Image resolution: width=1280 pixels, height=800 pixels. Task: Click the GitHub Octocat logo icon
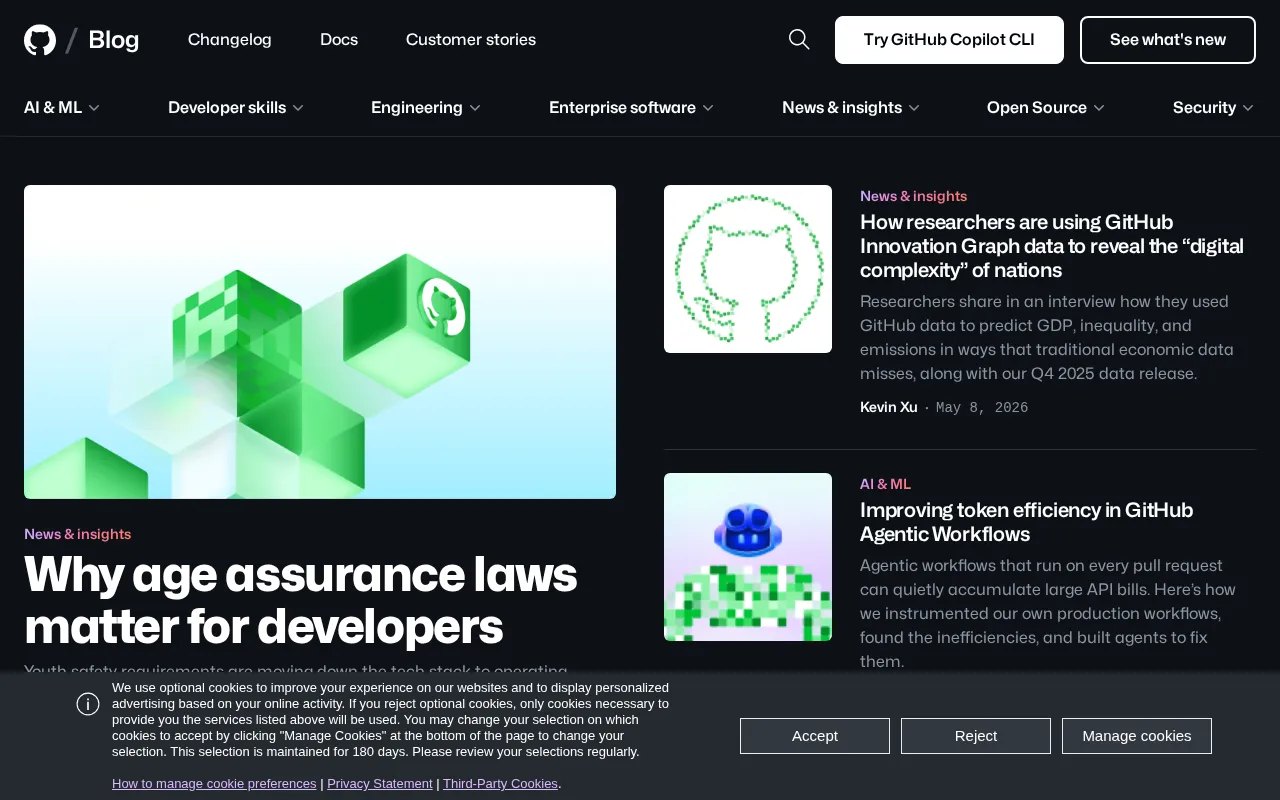[40, 40]
